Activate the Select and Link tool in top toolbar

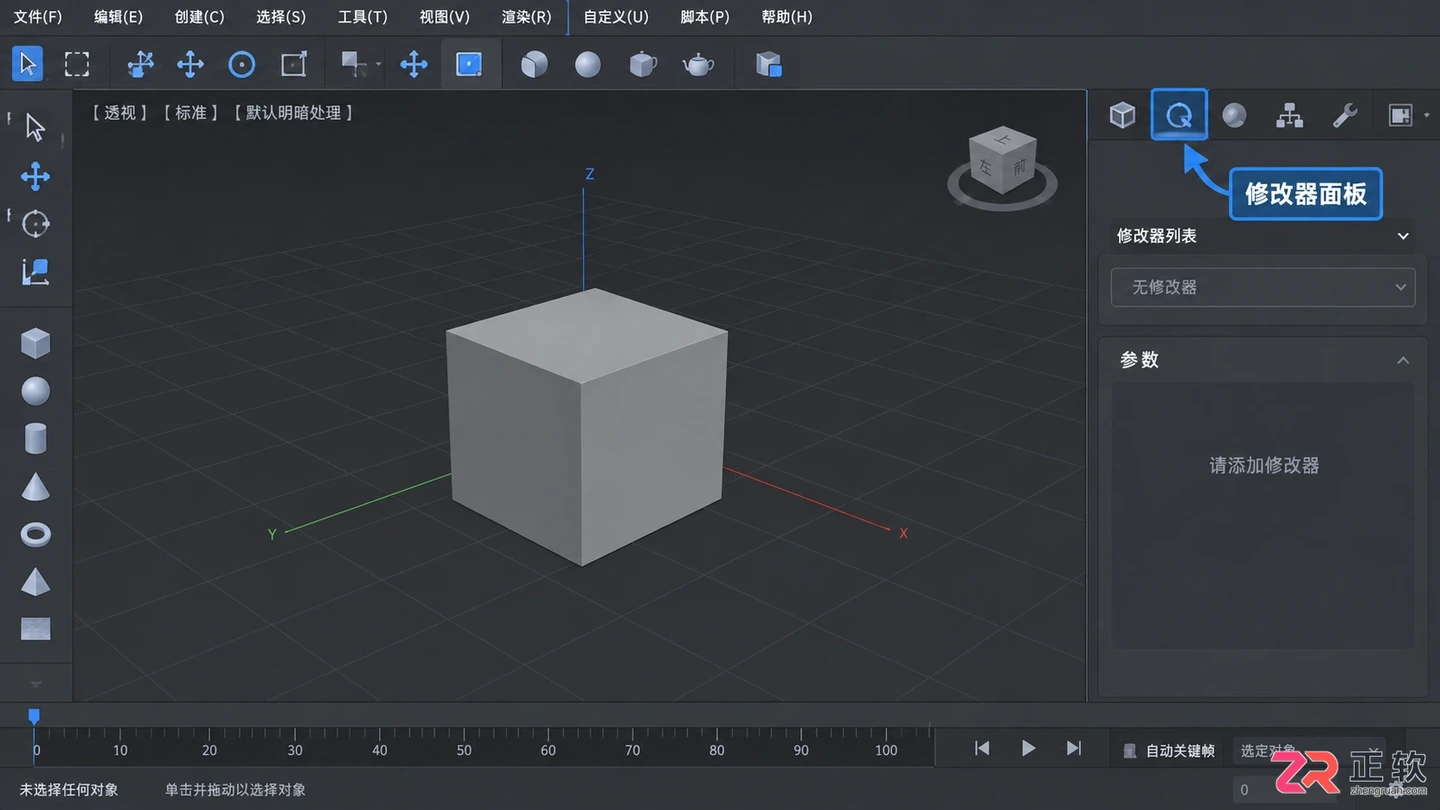141,65
